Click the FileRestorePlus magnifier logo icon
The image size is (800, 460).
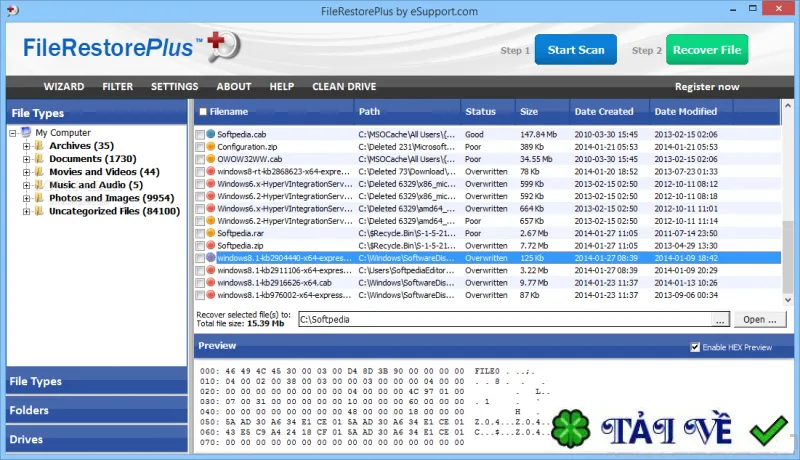pyautogui.click(x=223, y=46)
